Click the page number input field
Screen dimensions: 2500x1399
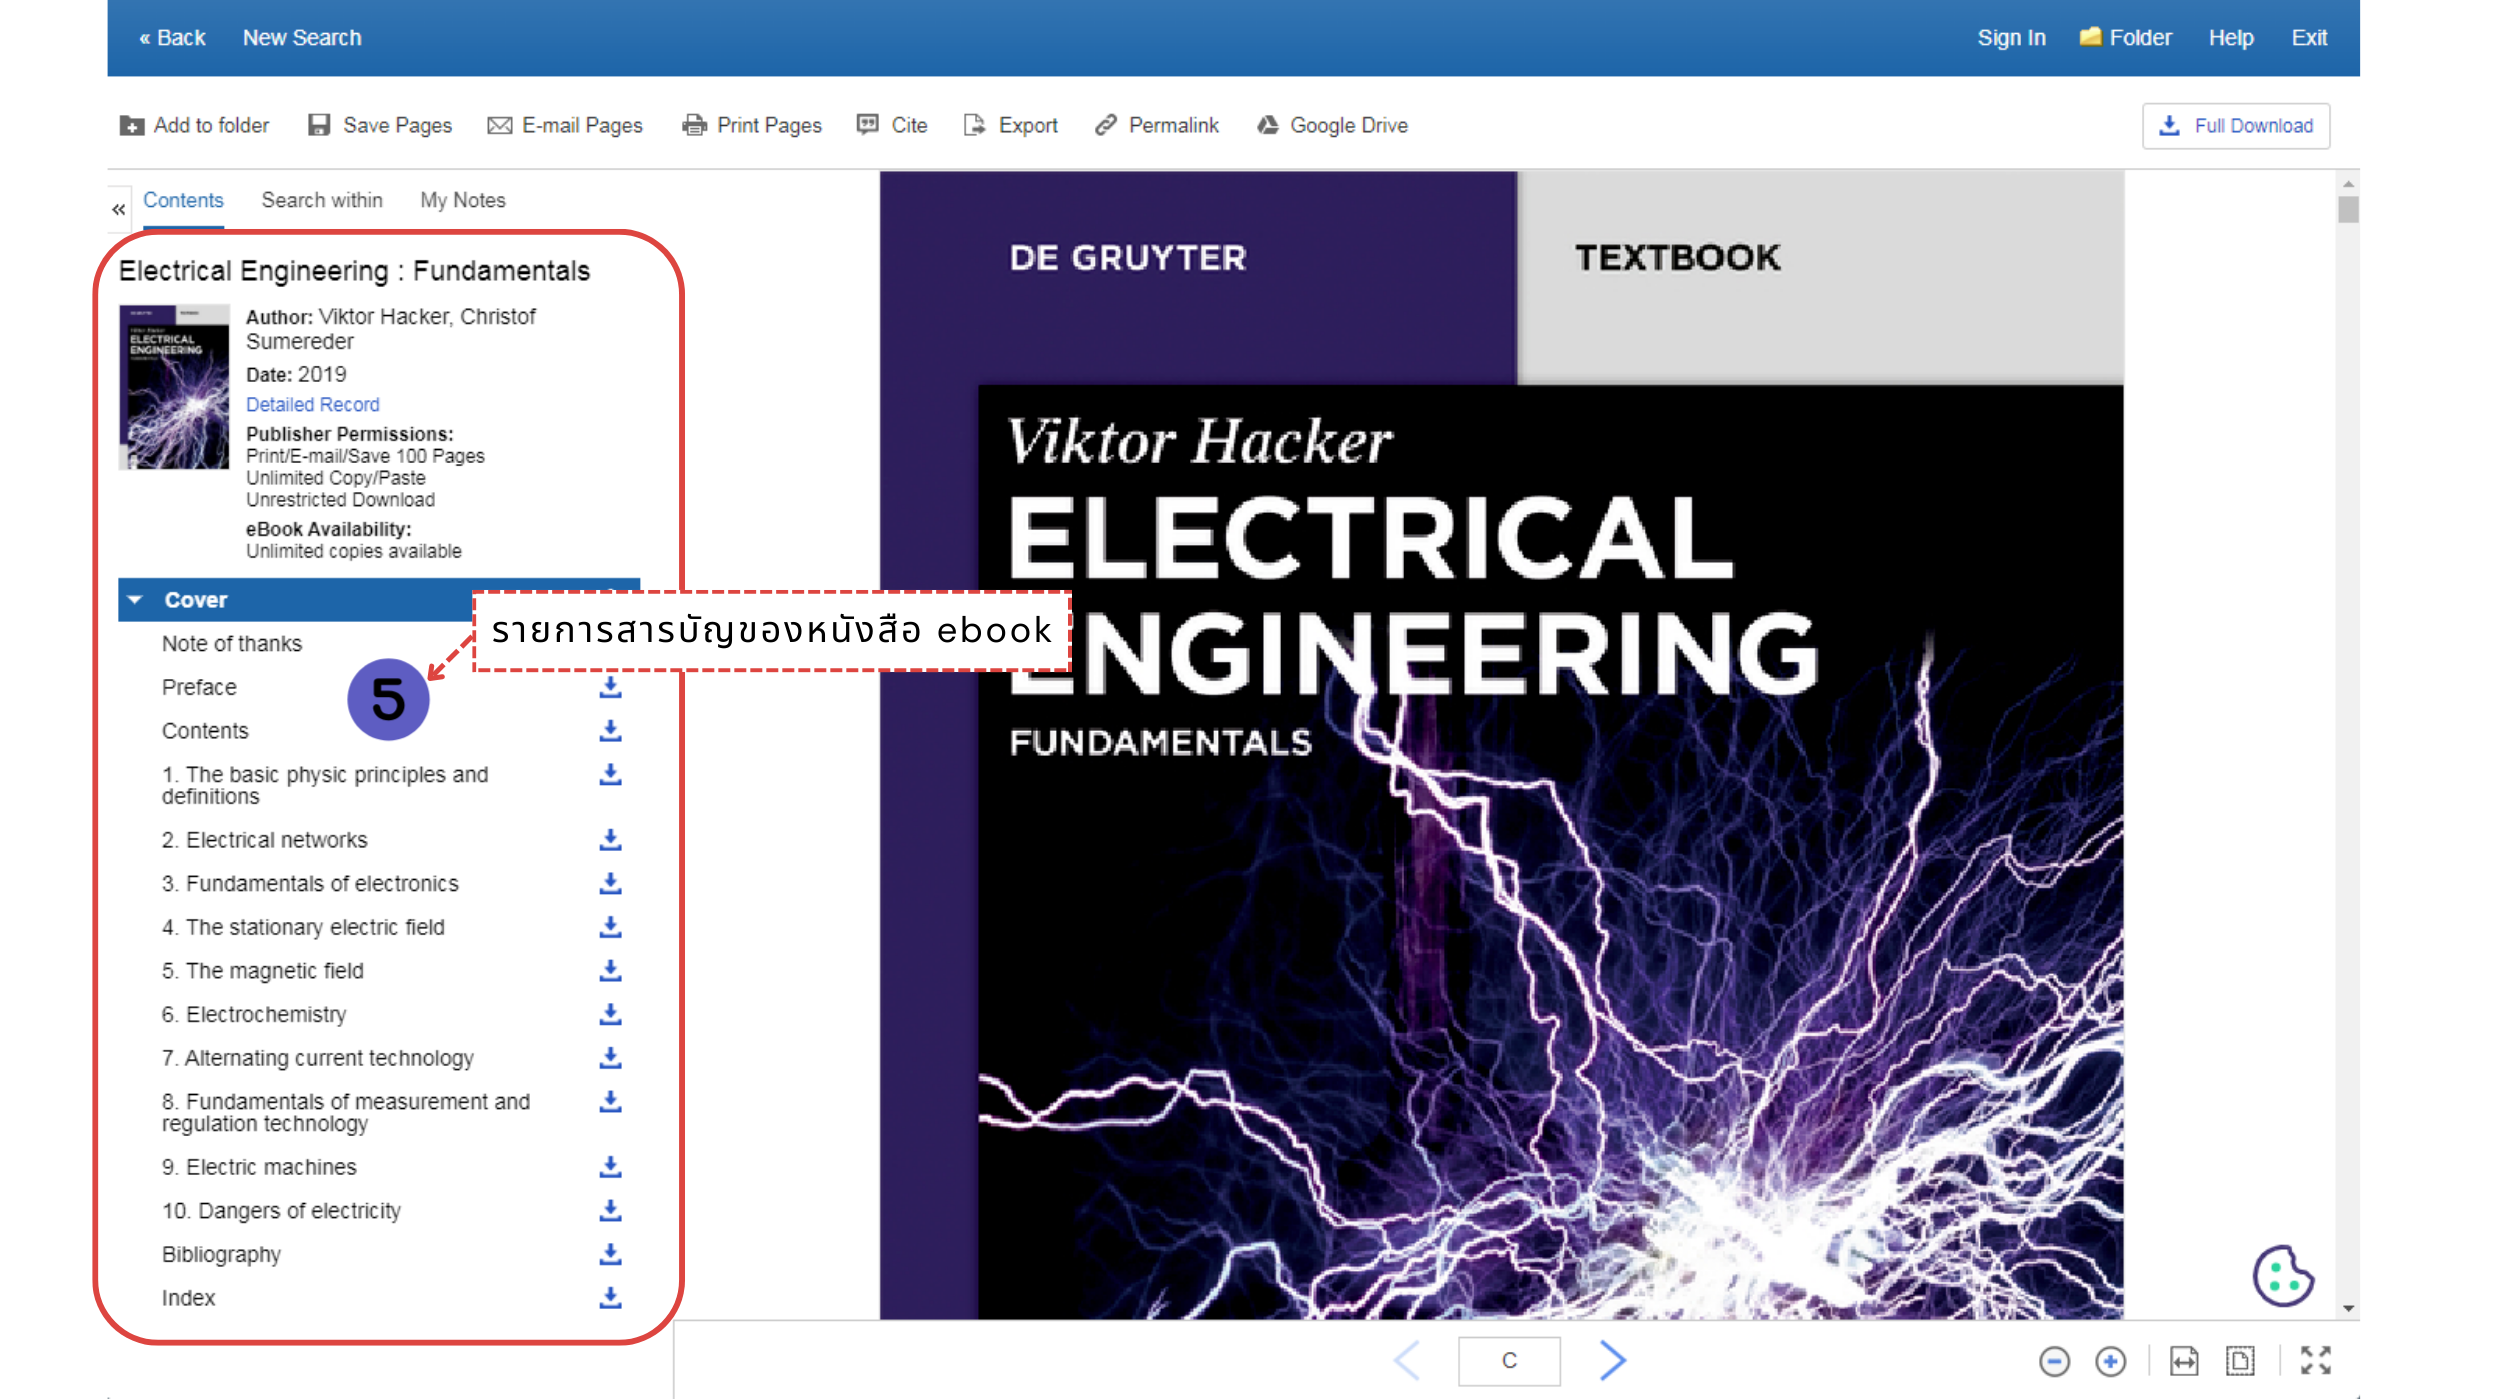(1509, 1361)
